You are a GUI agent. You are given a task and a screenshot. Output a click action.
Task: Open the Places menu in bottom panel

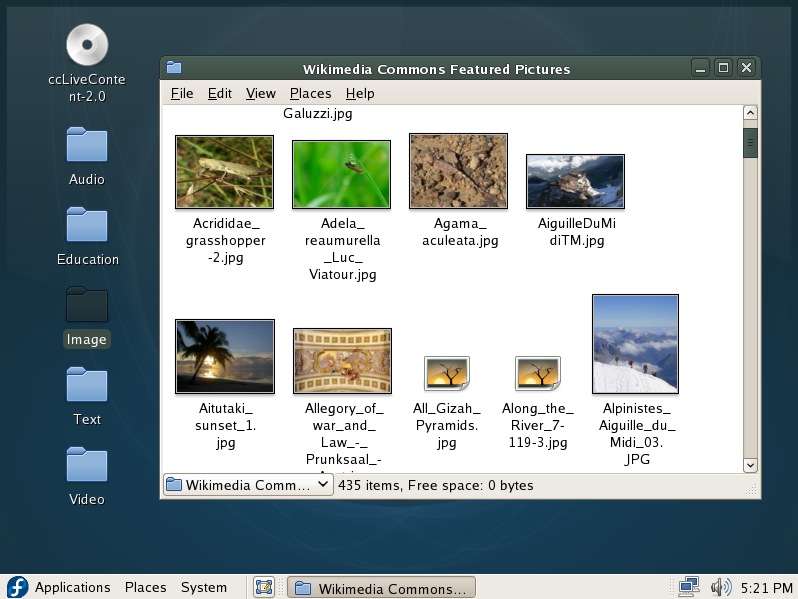[x=146, y=587]
